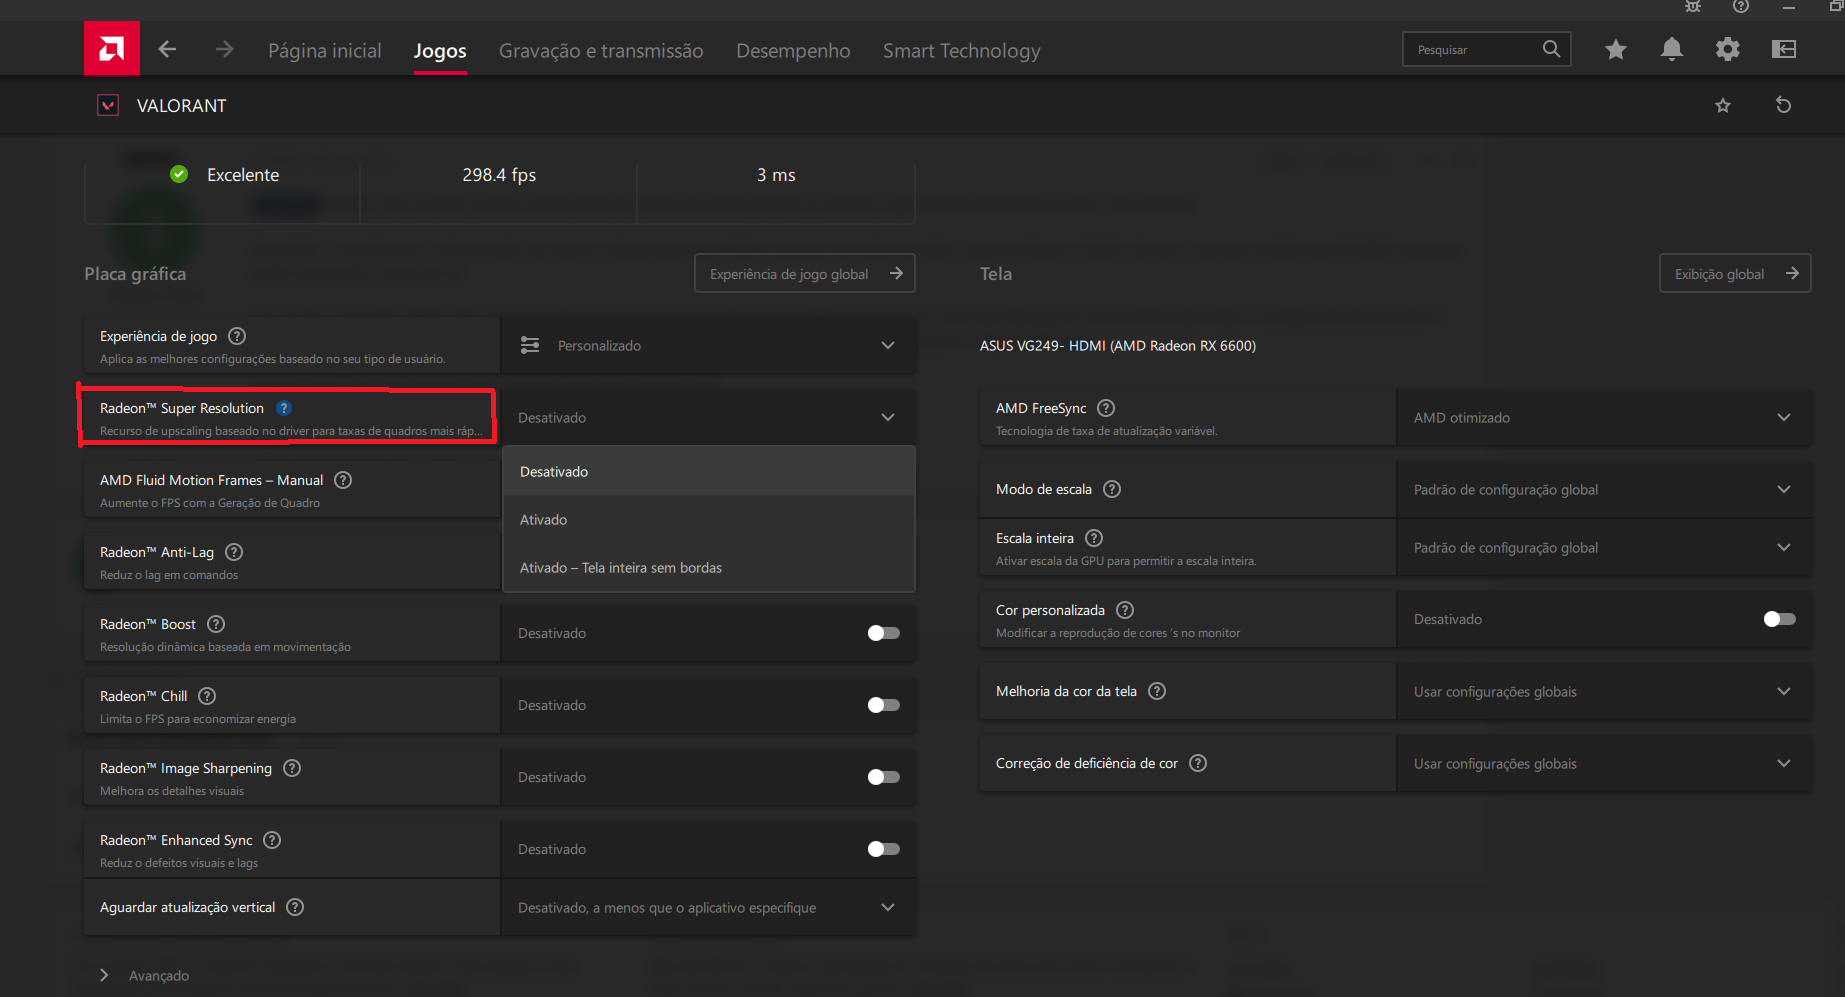1845x997 pixels.
Task: Toggle Radeon Boost switch
Action: pos(884,633)
